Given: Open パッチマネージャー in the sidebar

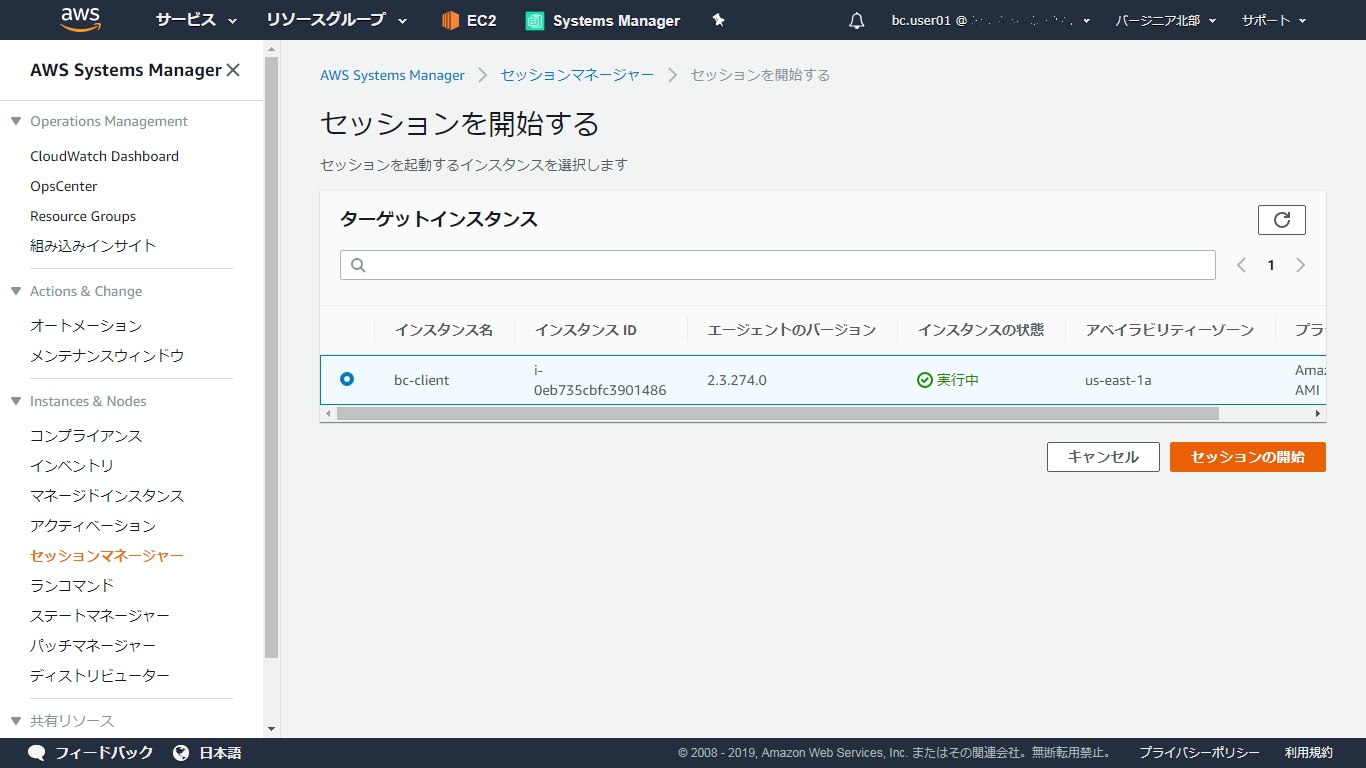Looking at the screenshot, I should [x=93, y=646].
